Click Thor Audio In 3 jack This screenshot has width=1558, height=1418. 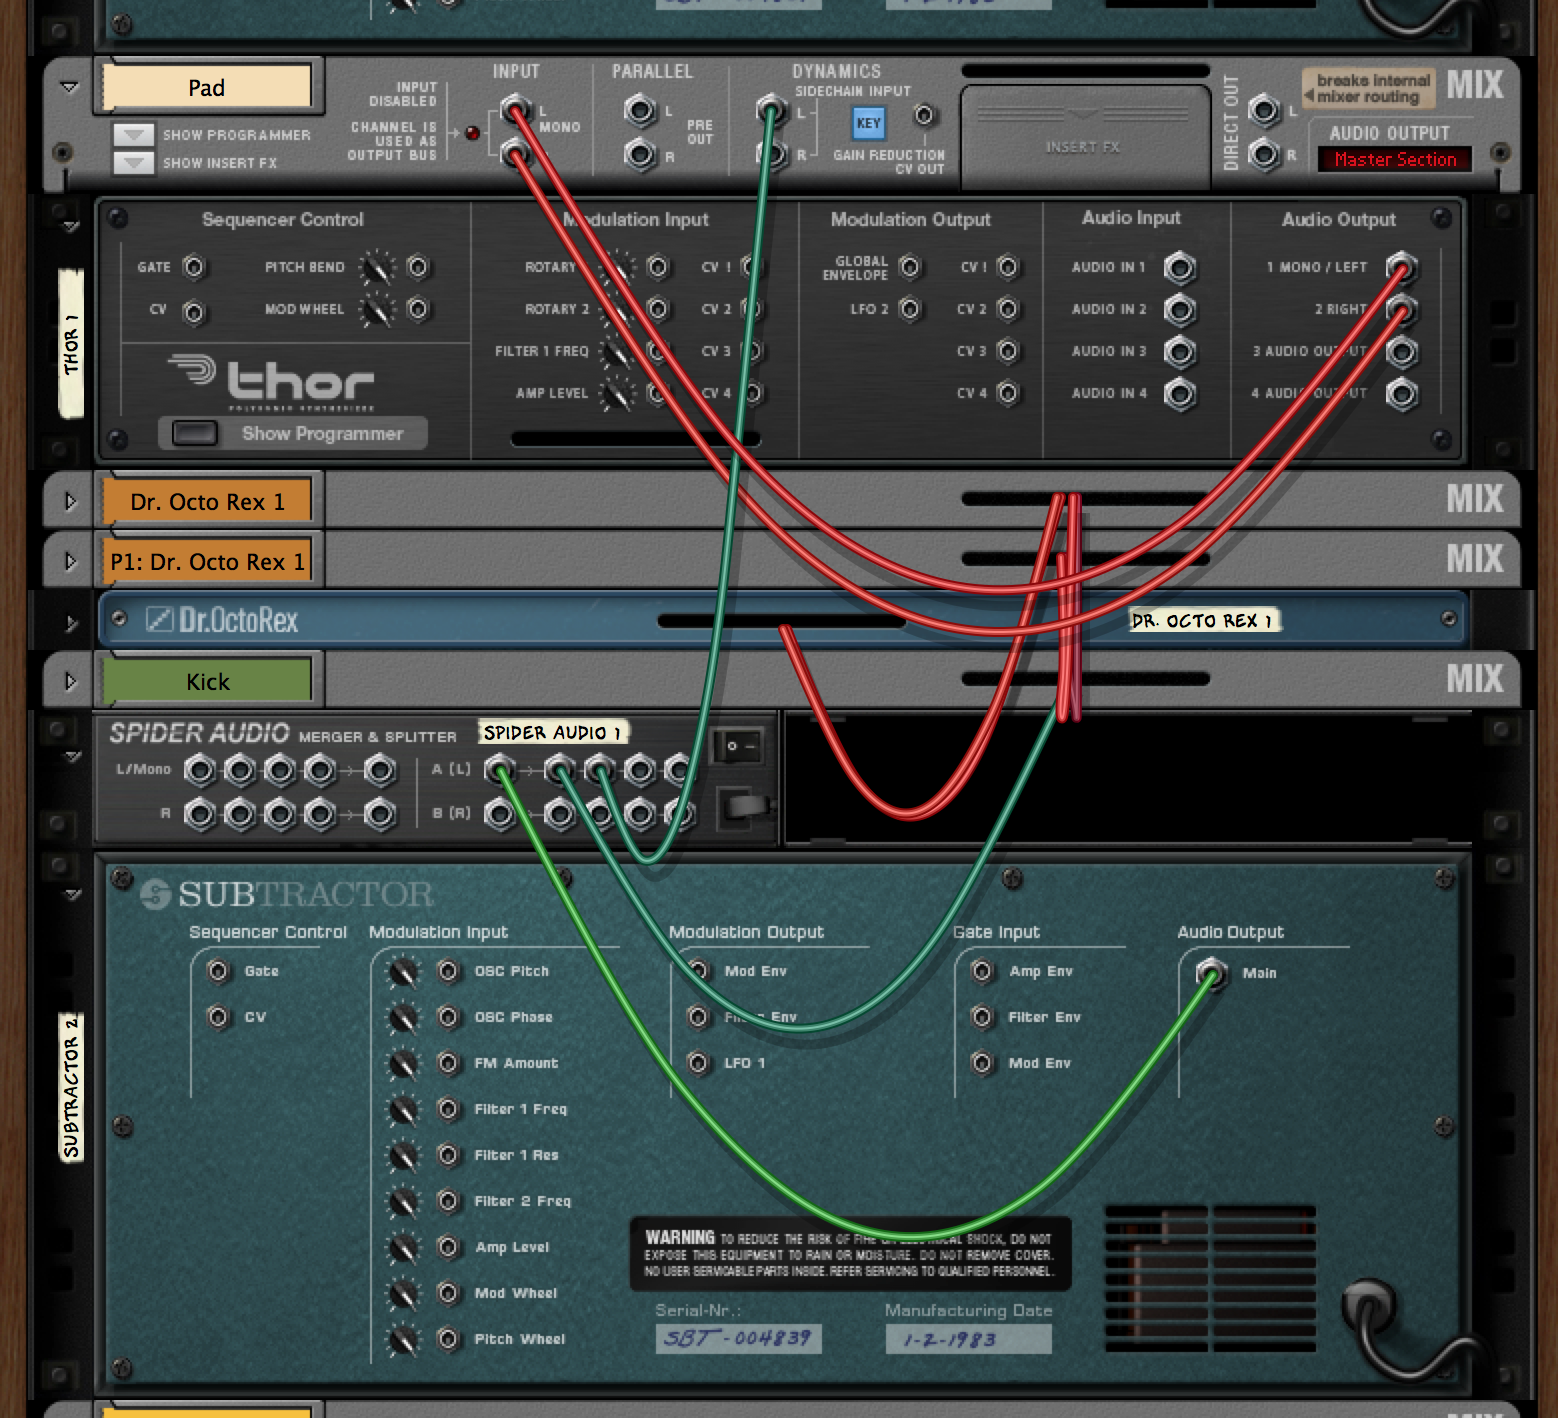[x=1180, y=352]
